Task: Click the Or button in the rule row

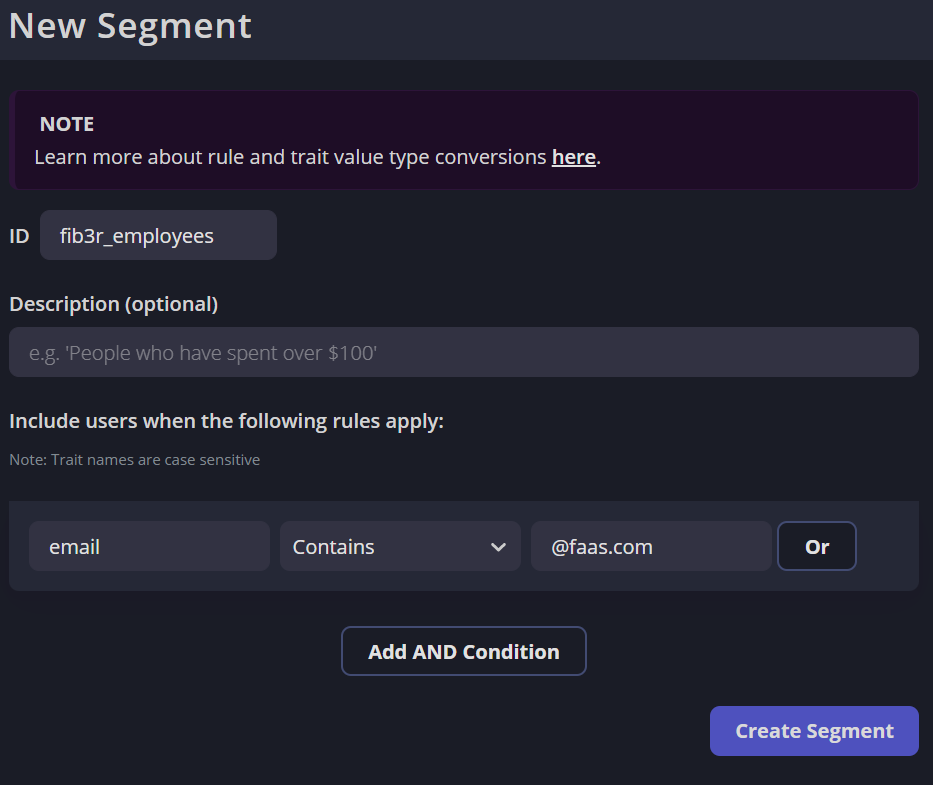Action: coord(816,547)
